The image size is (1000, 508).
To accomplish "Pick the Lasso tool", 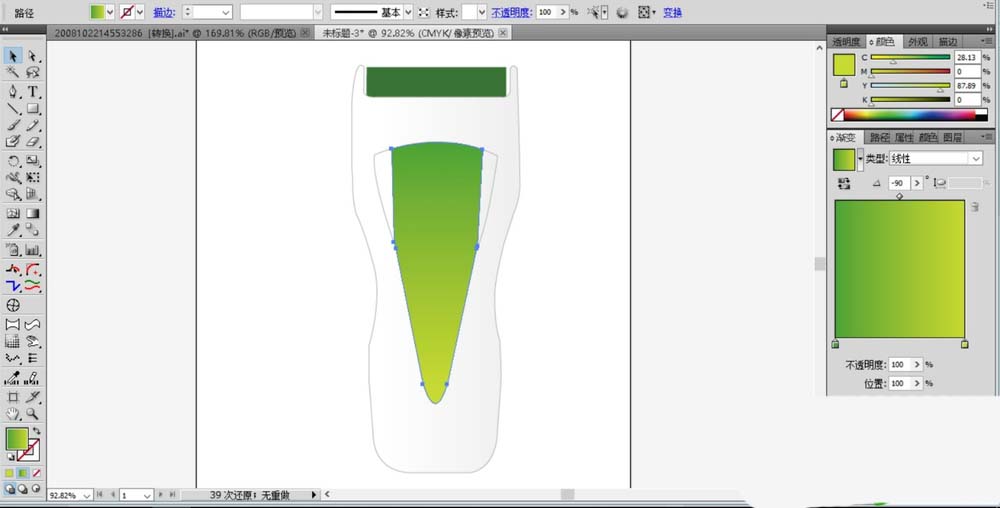I will tap(33, 73).
